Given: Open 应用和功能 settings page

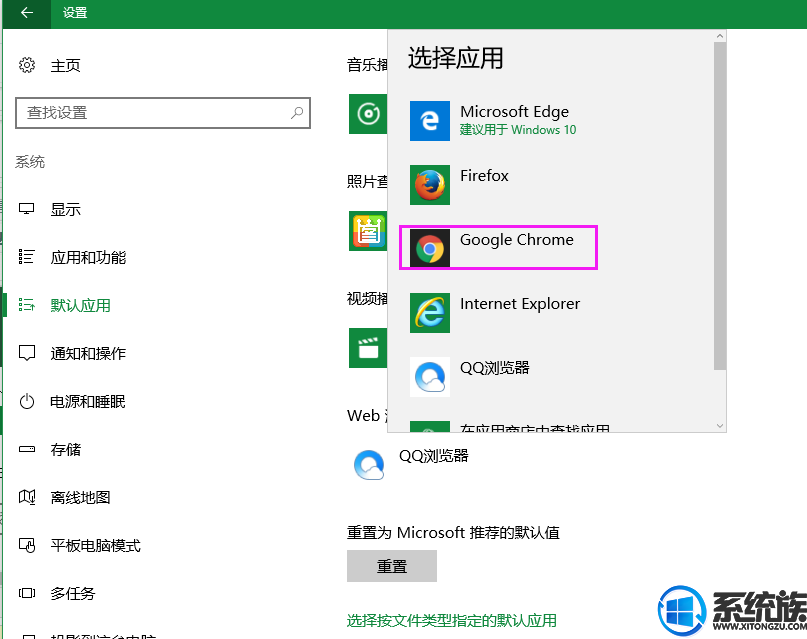Looking at the screenshot, I should (88, 257).
